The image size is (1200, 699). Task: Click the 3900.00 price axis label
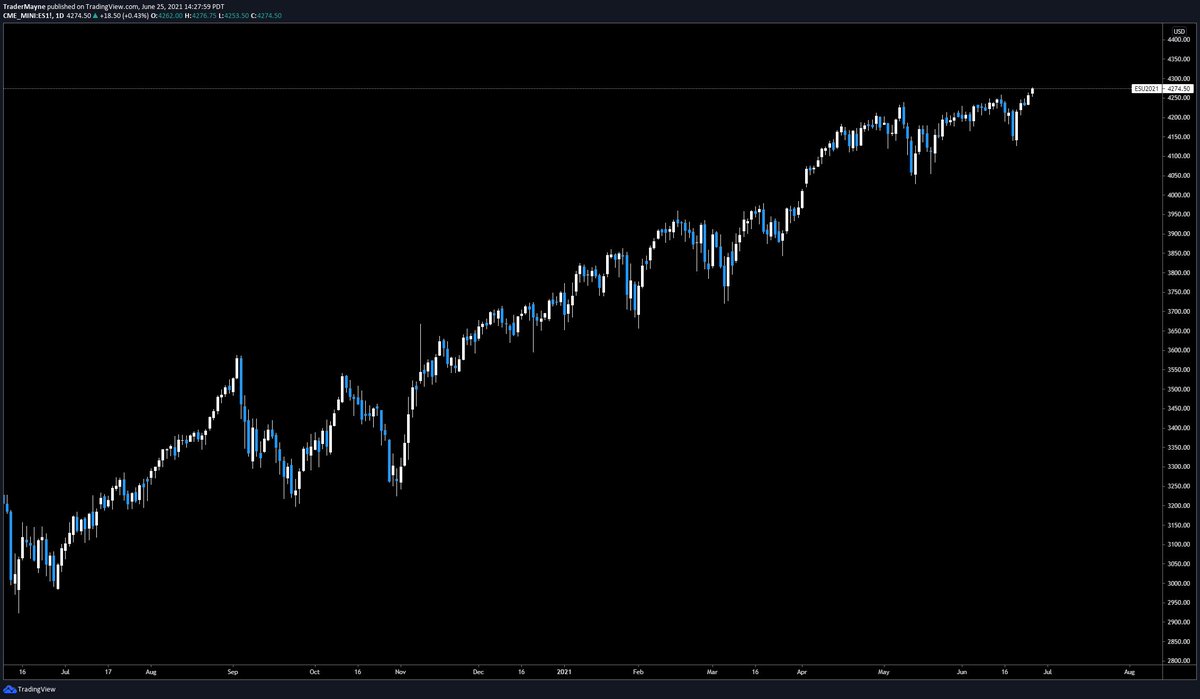(1178, 234)
